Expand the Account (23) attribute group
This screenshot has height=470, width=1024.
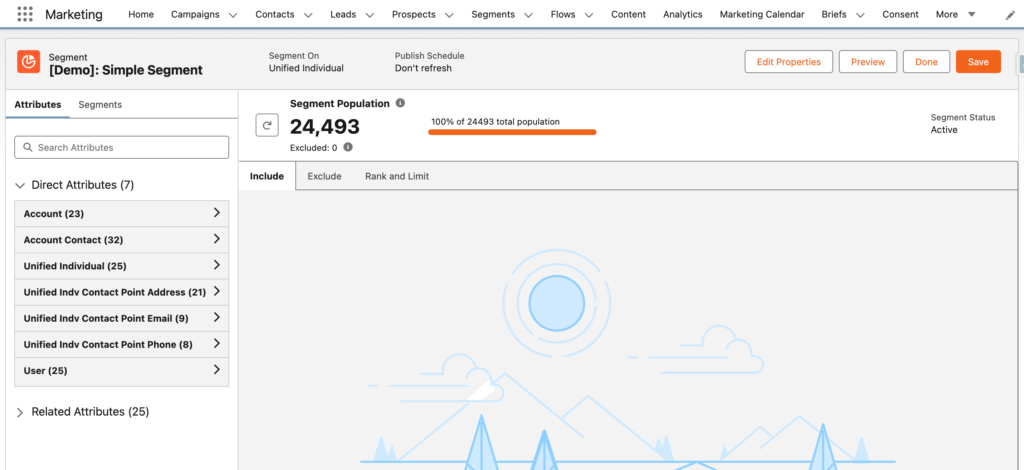[x=217, y=213]
